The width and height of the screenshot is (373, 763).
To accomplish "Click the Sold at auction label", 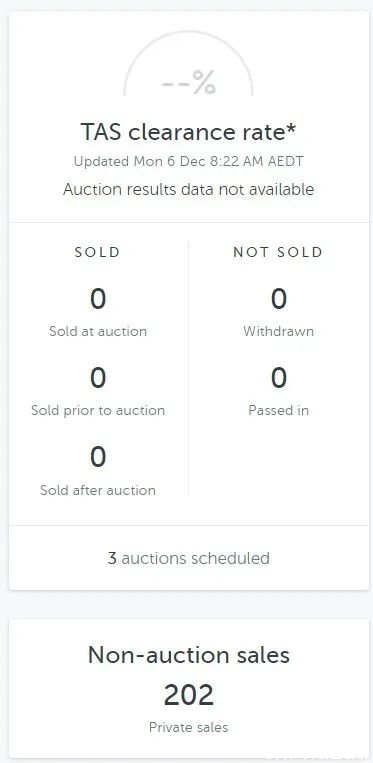I will [98, 331].
